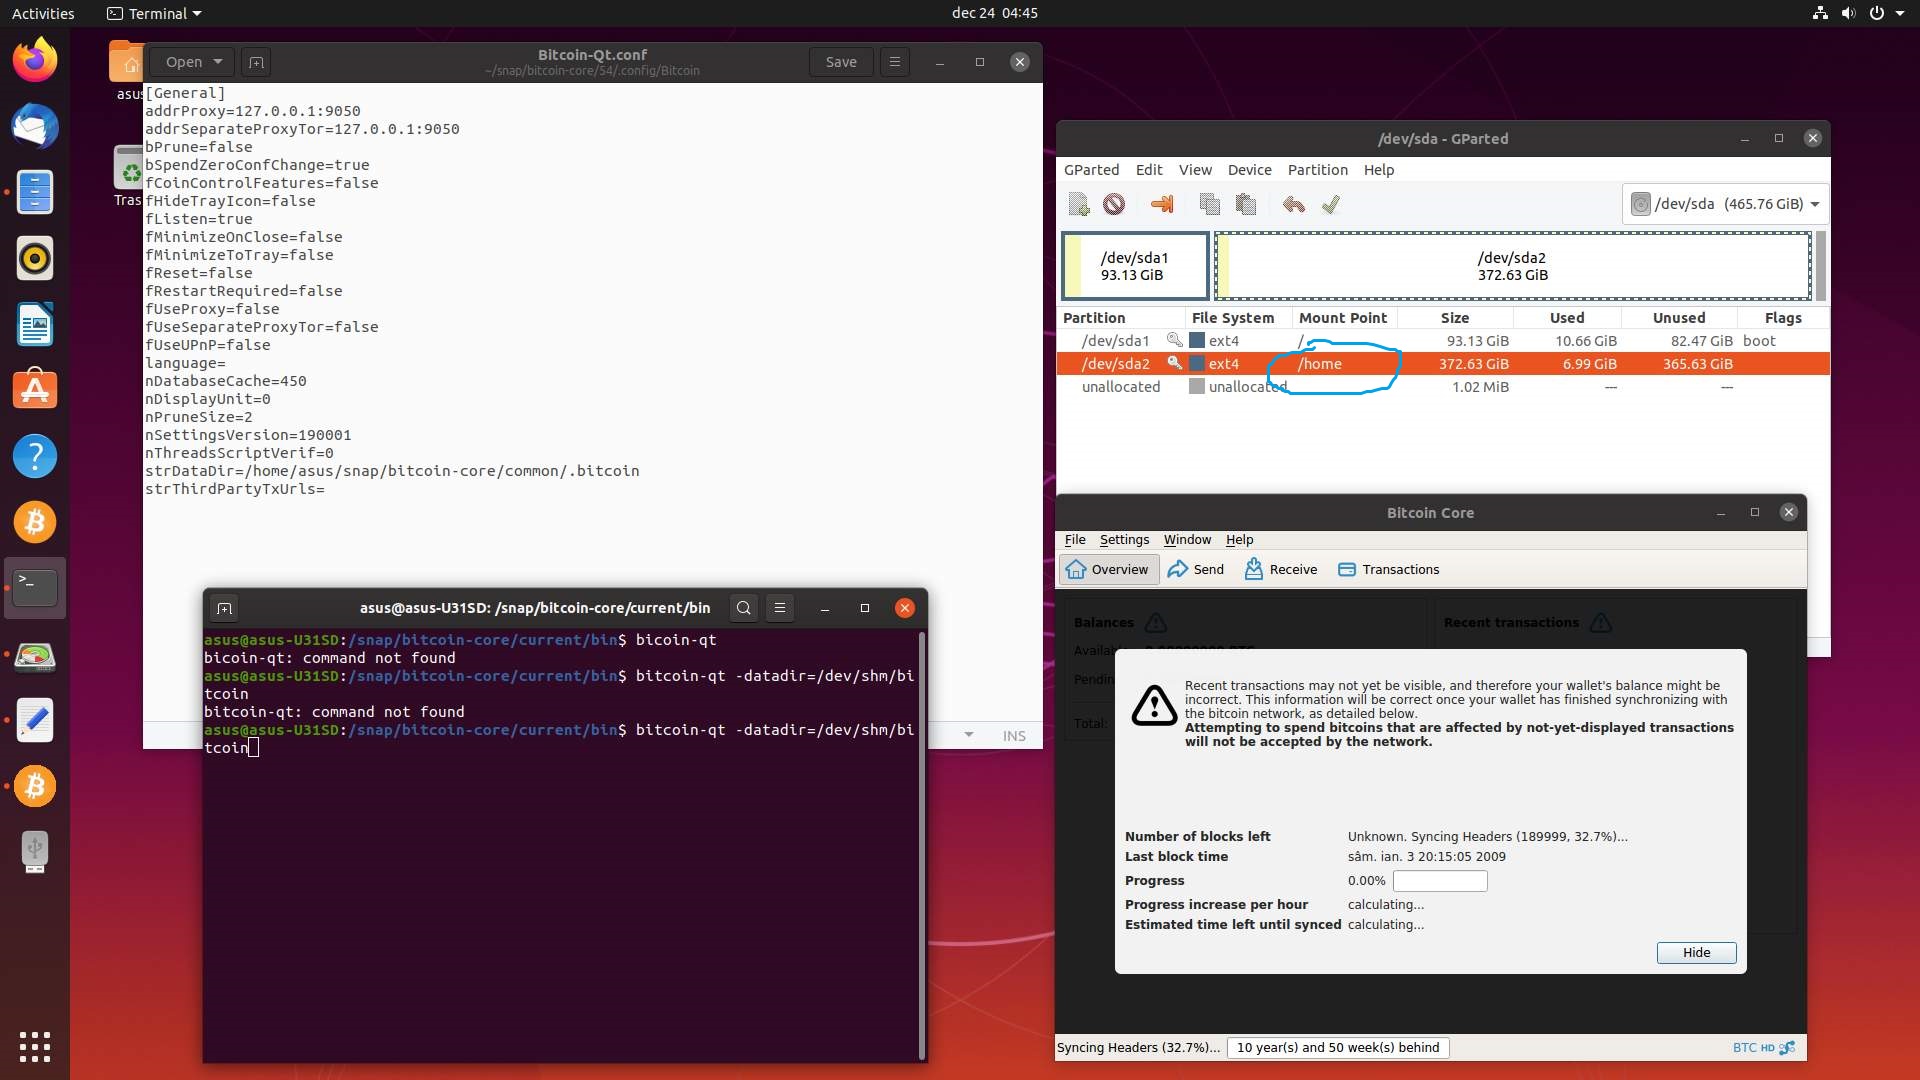Screen dimensions: 1920x1080
Task: Click Transactions tab in Bitcoin Core
Action: click(x=1389, y=569)
